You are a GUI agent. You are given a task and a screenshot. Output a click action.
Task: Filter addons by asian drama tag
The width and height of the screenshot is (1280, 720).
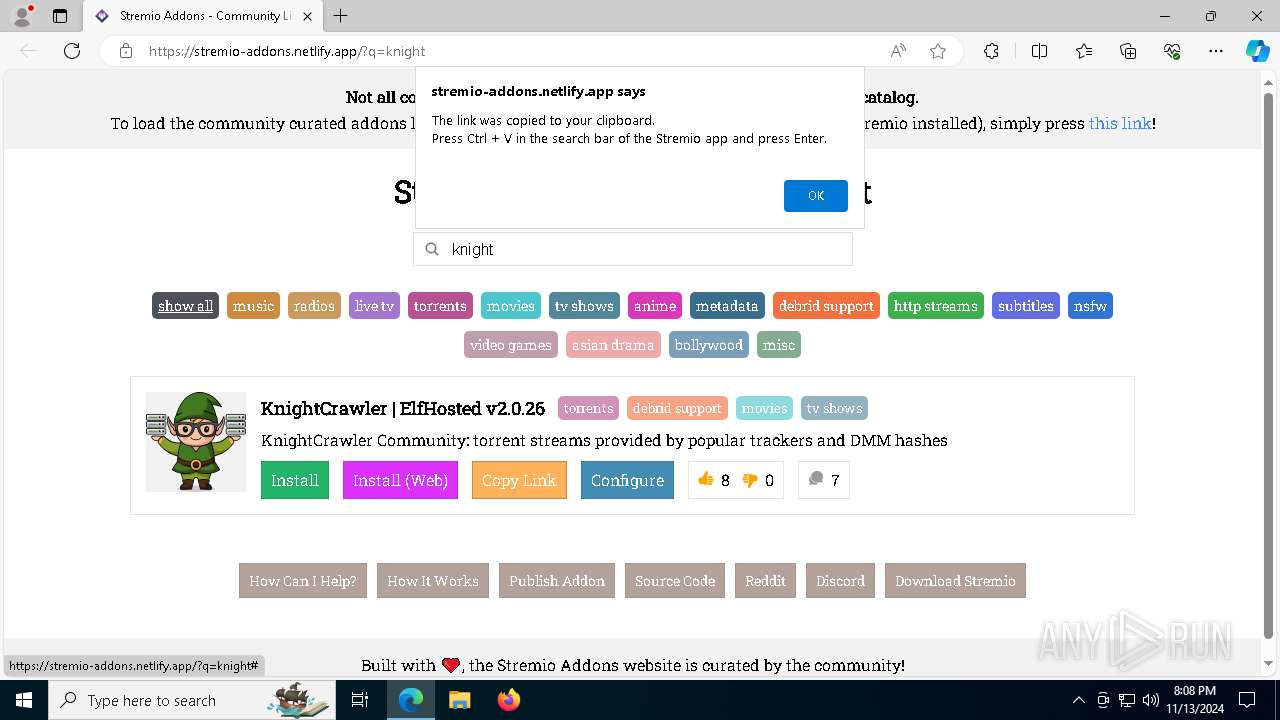pos(613,345)
